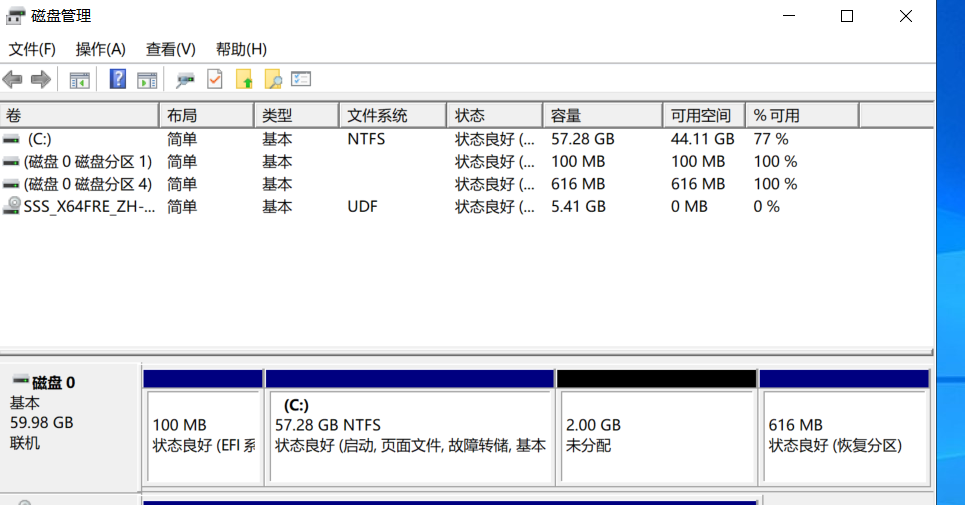Click the forward arrow toolbar icon
Image resolution: width=965 pixels, height=505 pixels.
(x=40, y=80)
